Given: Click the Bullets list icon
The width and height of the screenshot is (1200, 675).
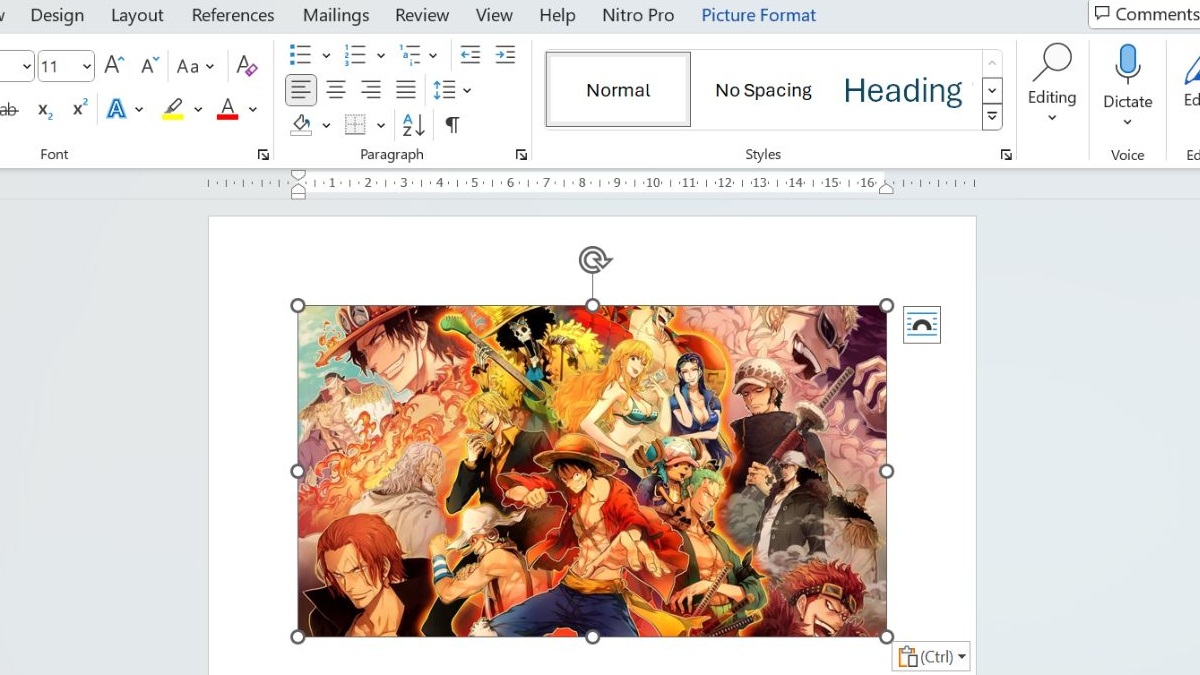Looking at the screenshot, I should pos(300,54).
